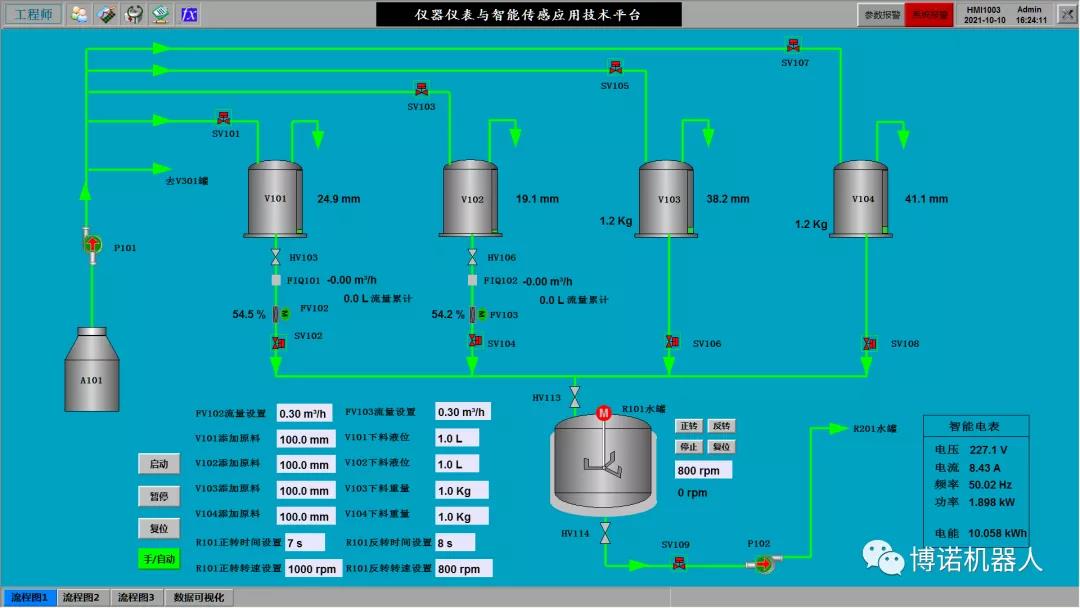
Task: Click the R101 mixer motor M icon
Action: pos(603,413)
